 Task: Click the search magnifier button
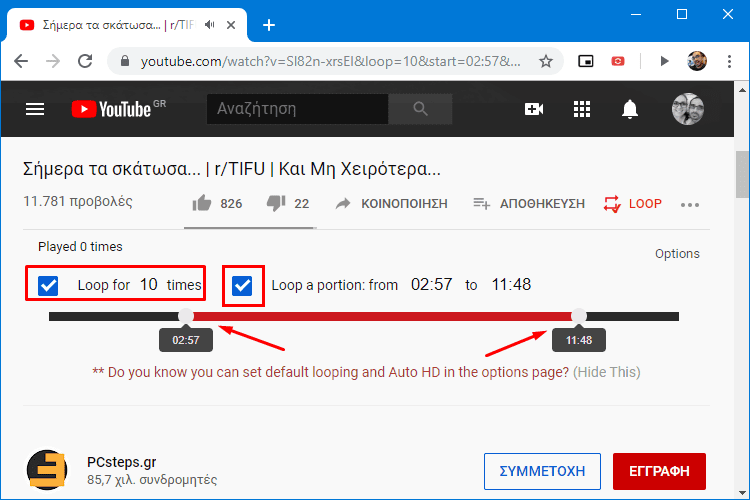420,109
